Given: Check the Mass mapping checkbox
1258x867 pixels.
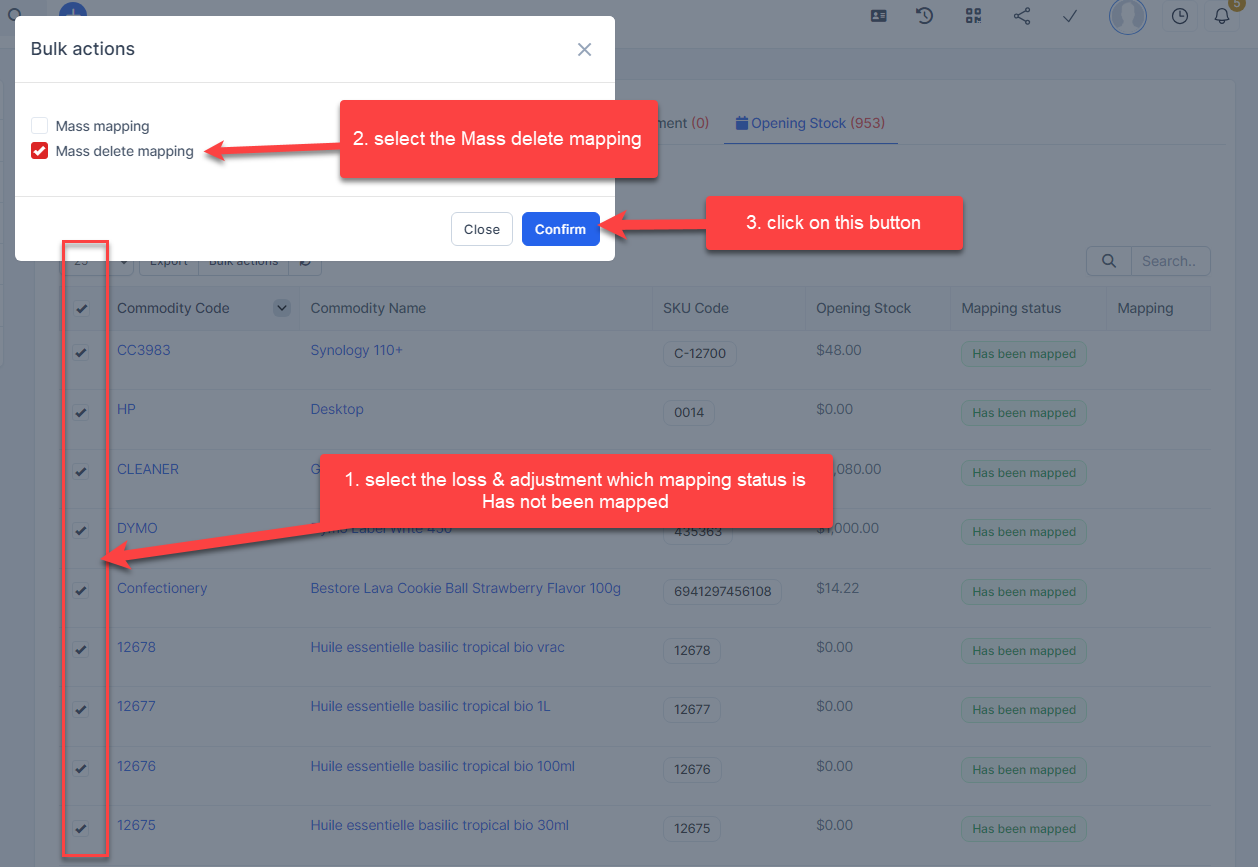Looking at the screenshot, I should coord(40,126).
